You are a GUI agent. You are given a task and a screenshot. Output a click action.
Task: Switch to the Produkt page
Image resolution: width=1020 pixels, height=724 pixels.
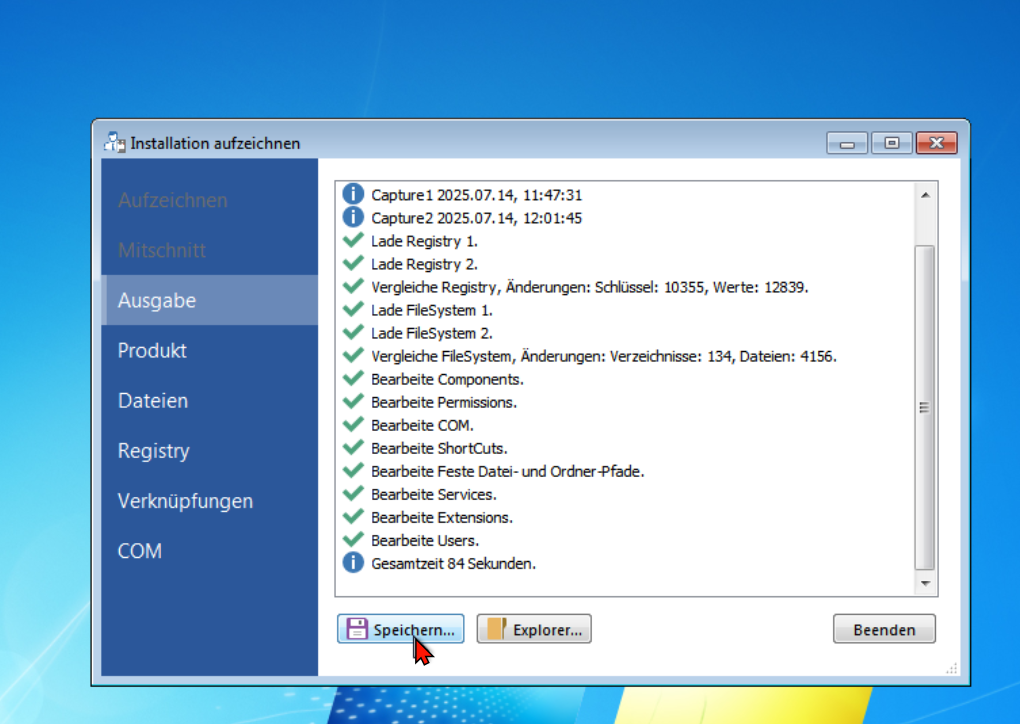click(x=209, y=350)
